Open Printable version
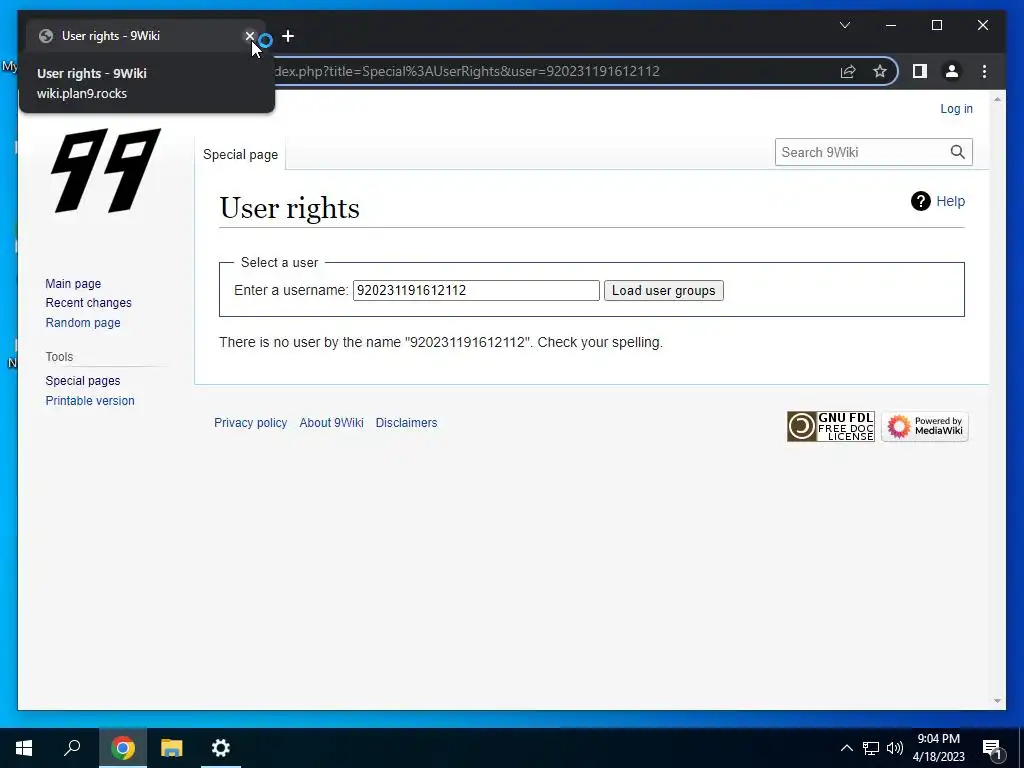 [90, 400]
